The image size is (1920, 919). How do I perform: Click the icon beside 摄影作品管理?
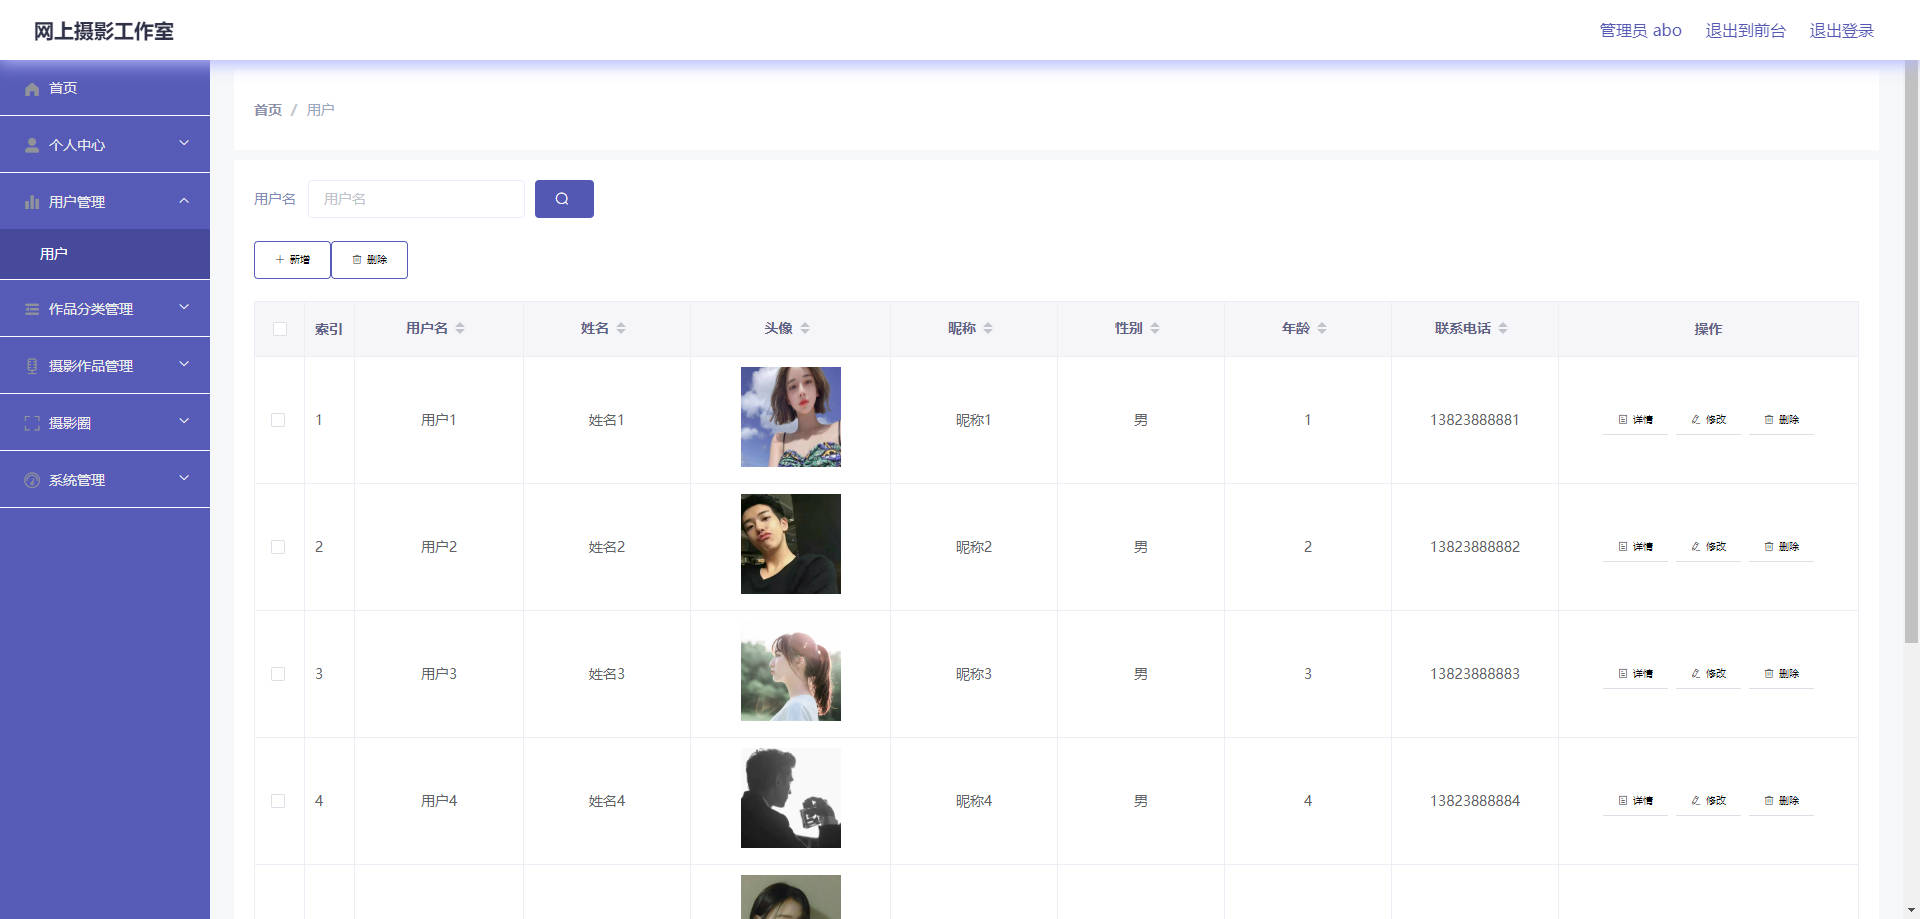tap(32, 367)
